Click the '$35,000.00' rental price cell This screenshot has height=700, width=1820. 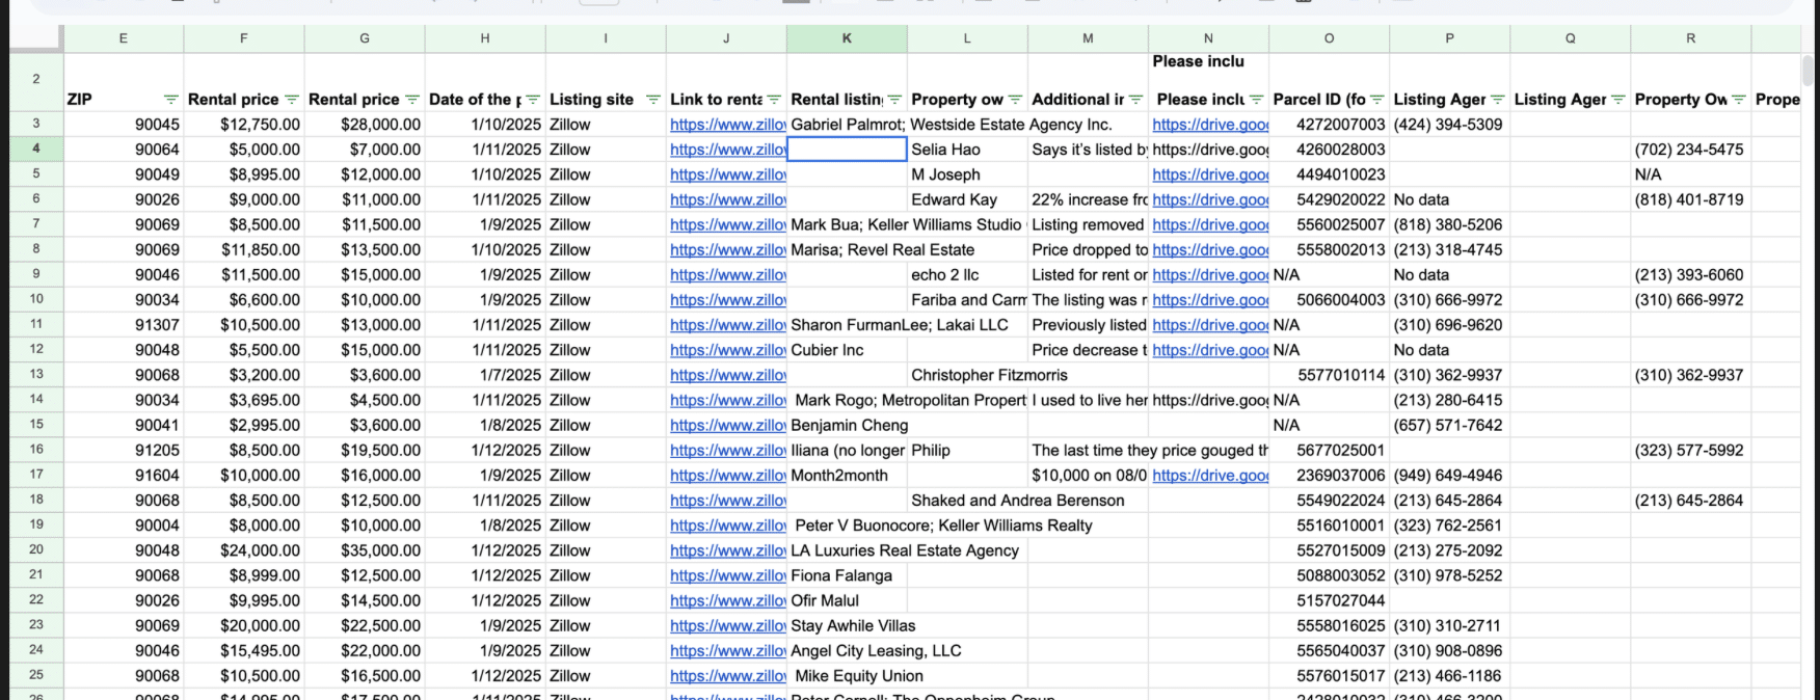[365, 551]
